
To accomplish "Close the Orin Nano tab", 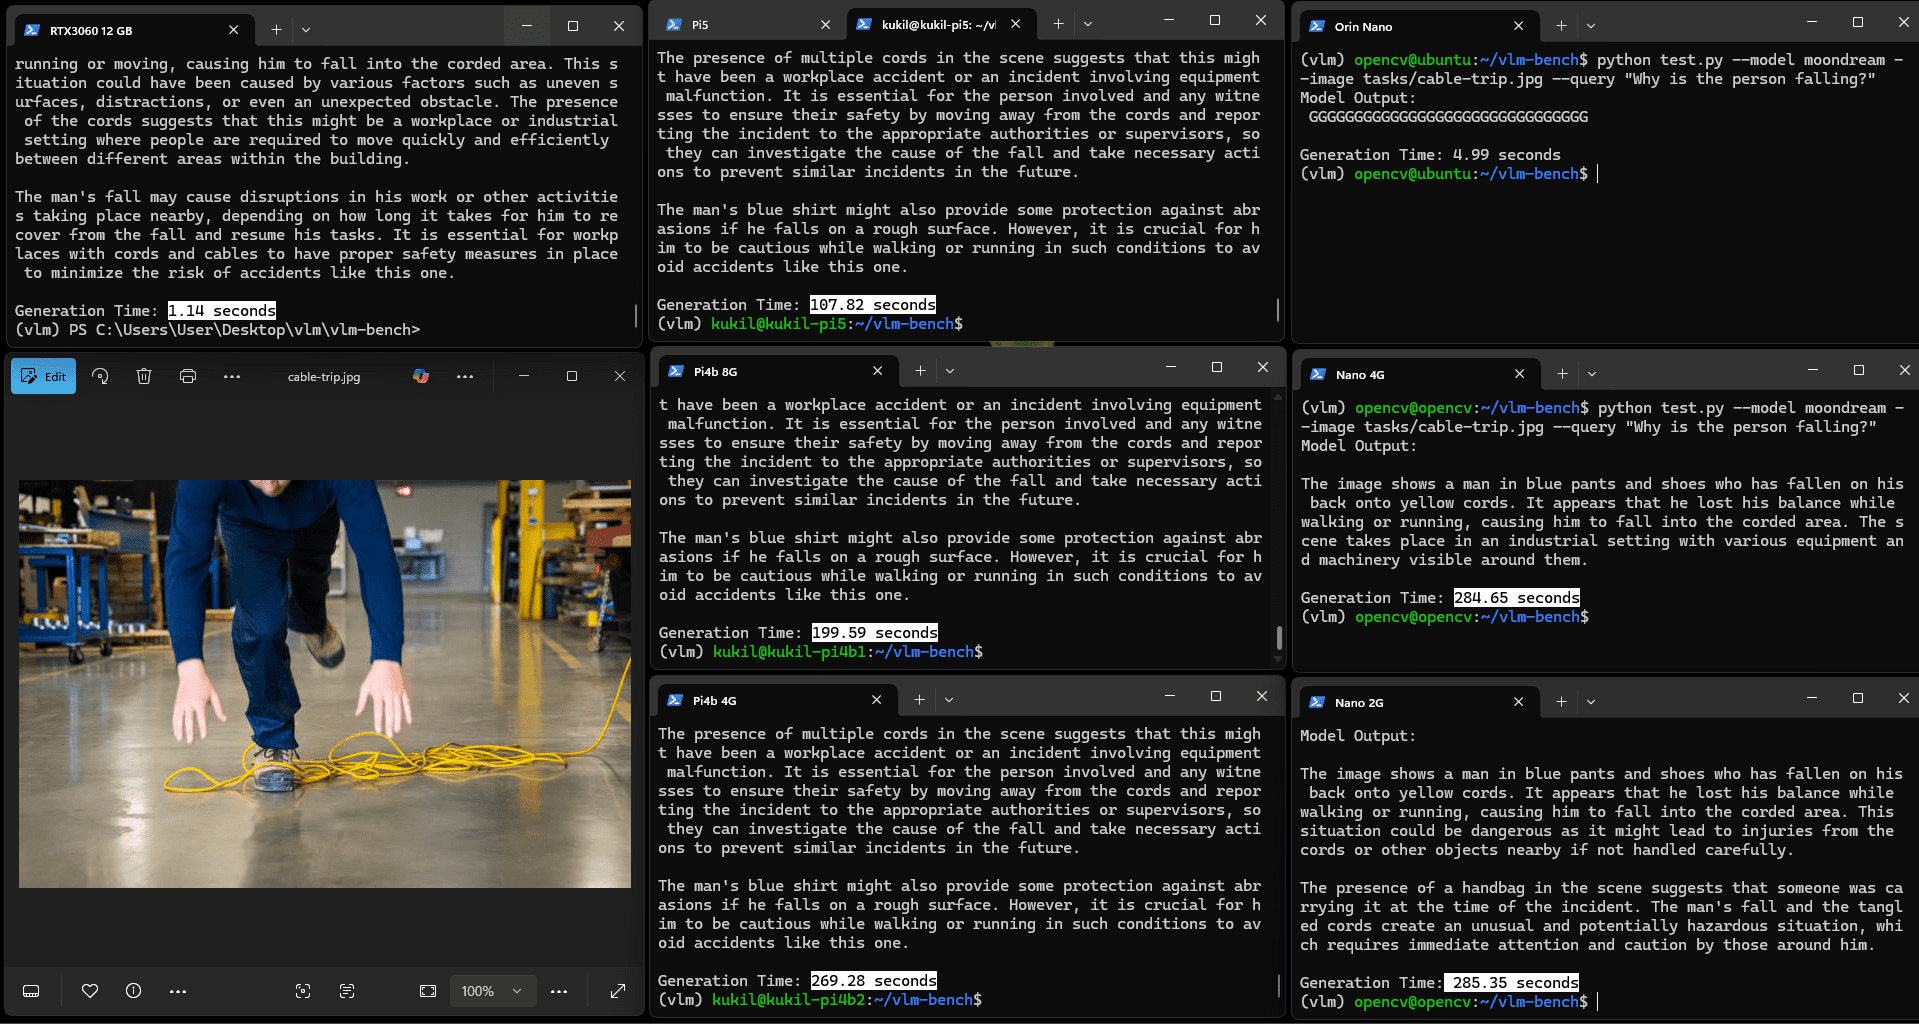I will [x=1519, y=26].
